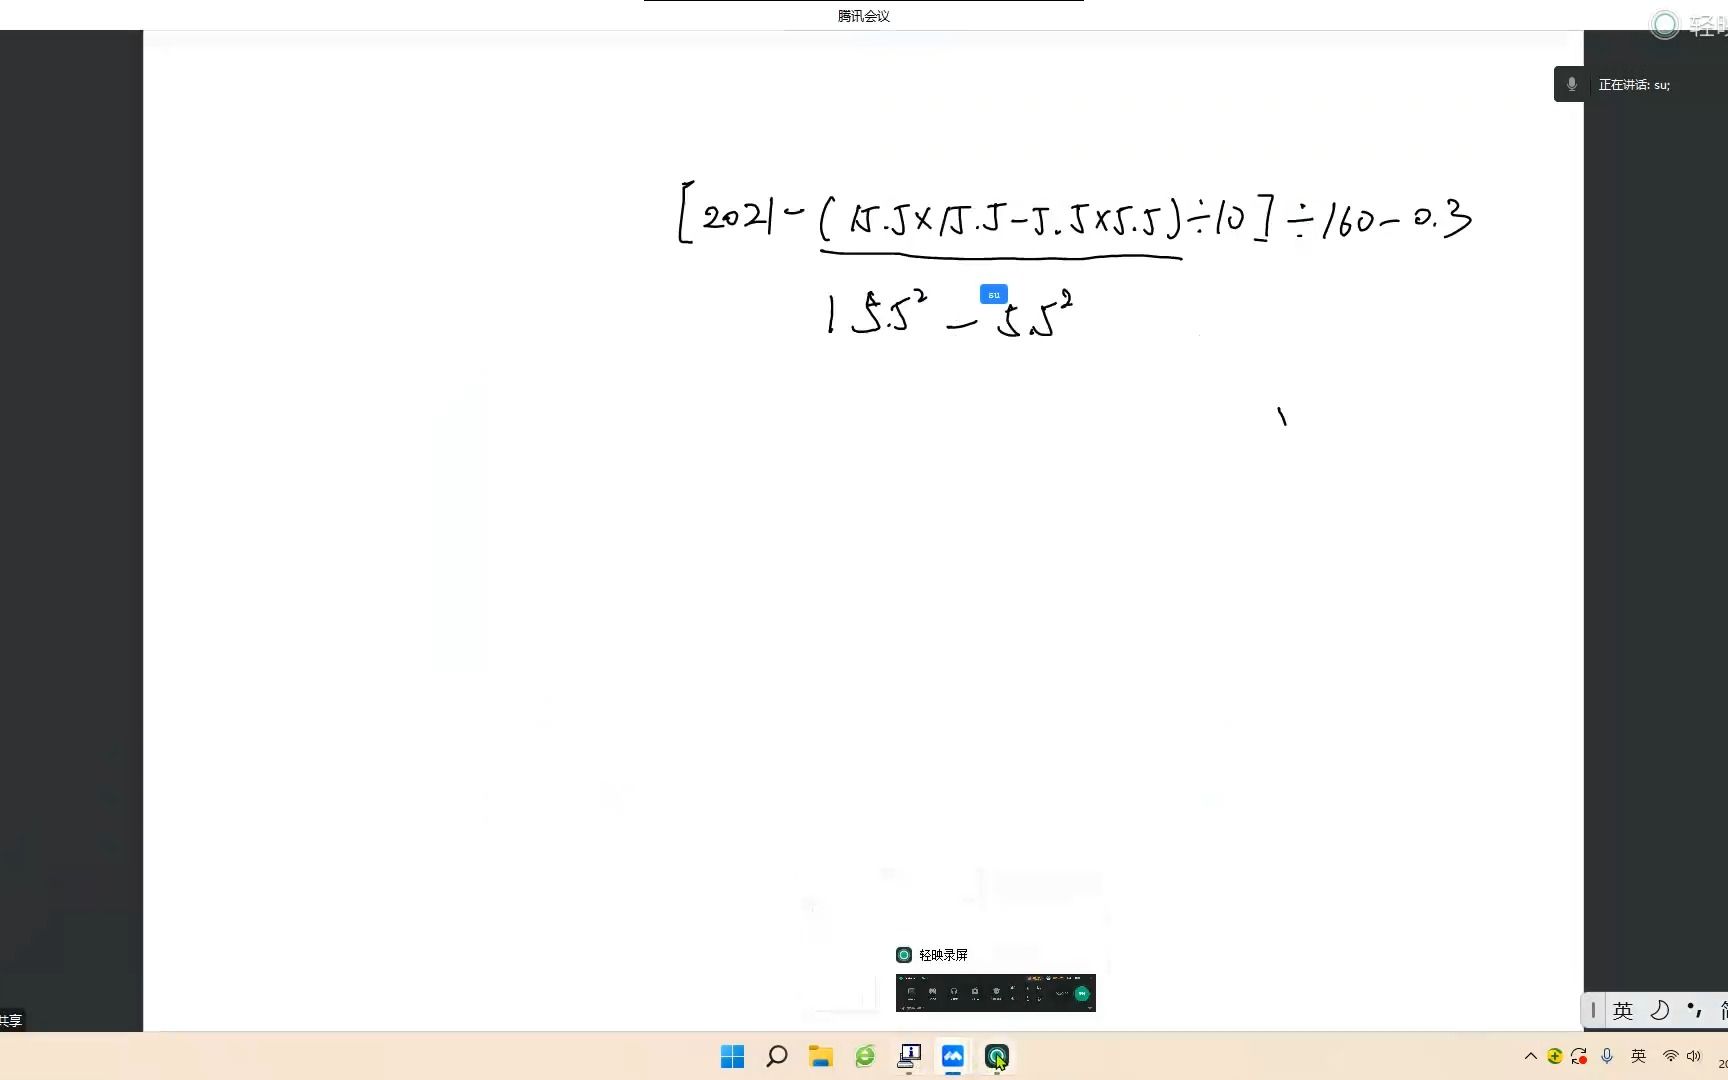
Task: Click the speaking microphone indicator icon
Action: coord(1571,85)
